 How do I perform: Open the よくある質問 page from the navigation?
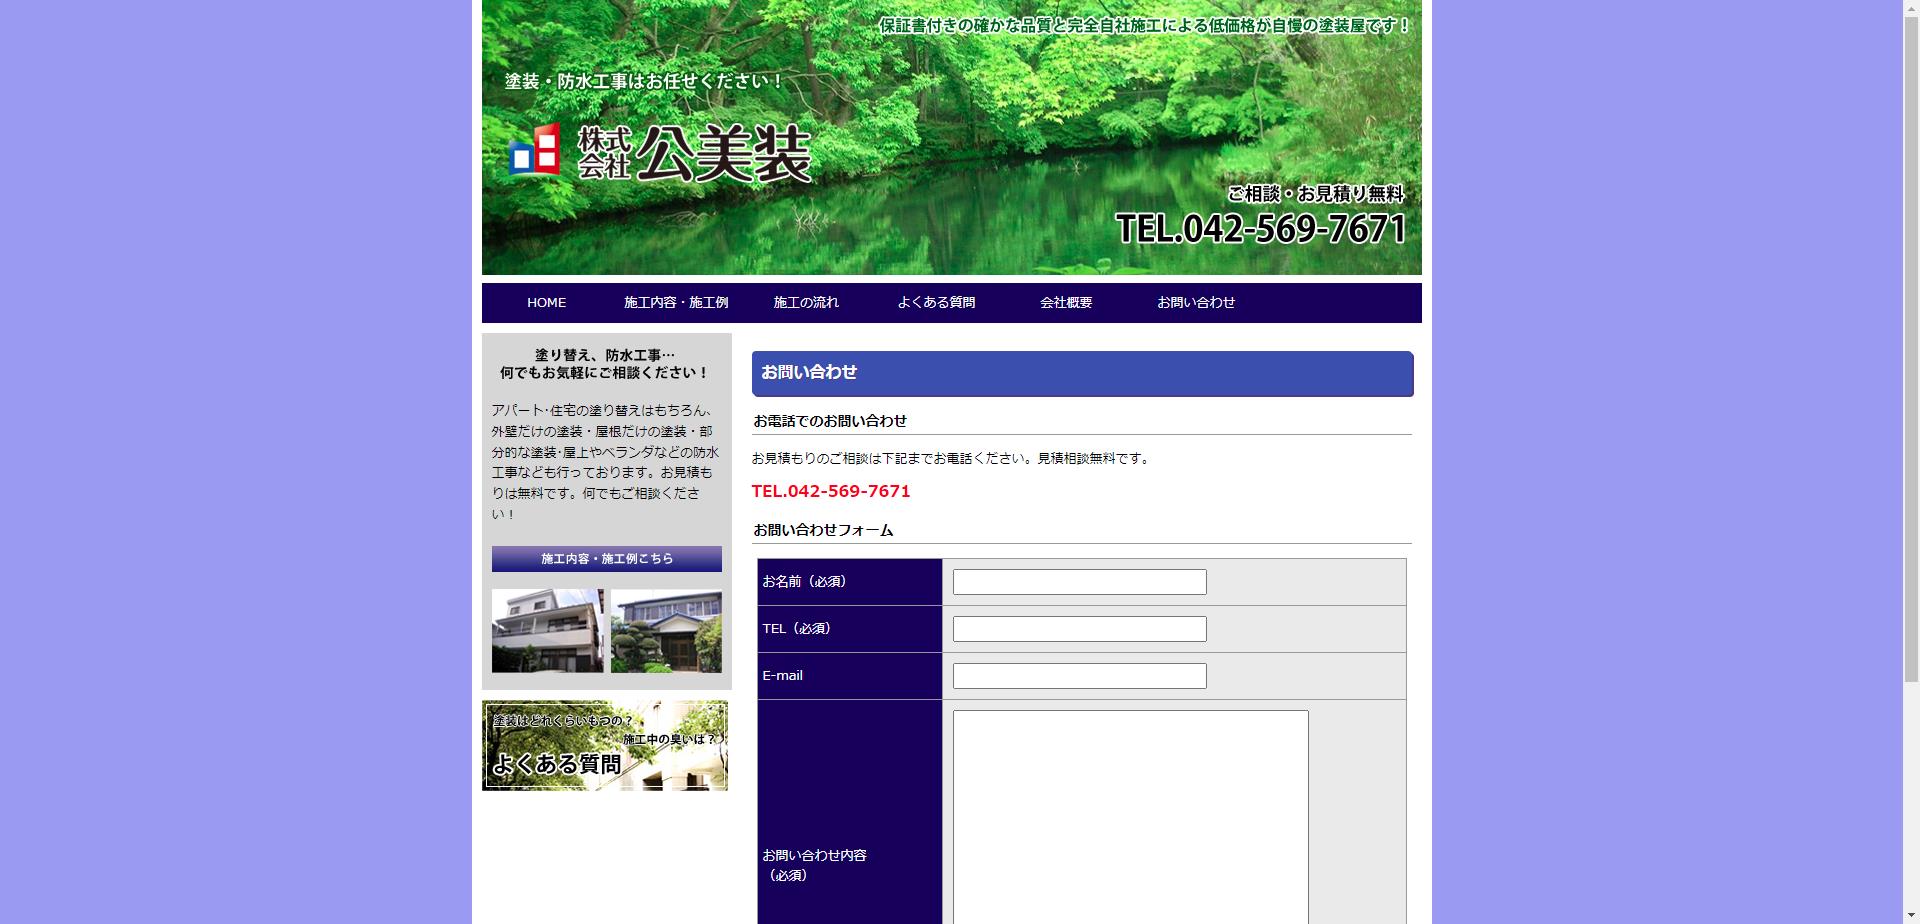click(938, 302)
